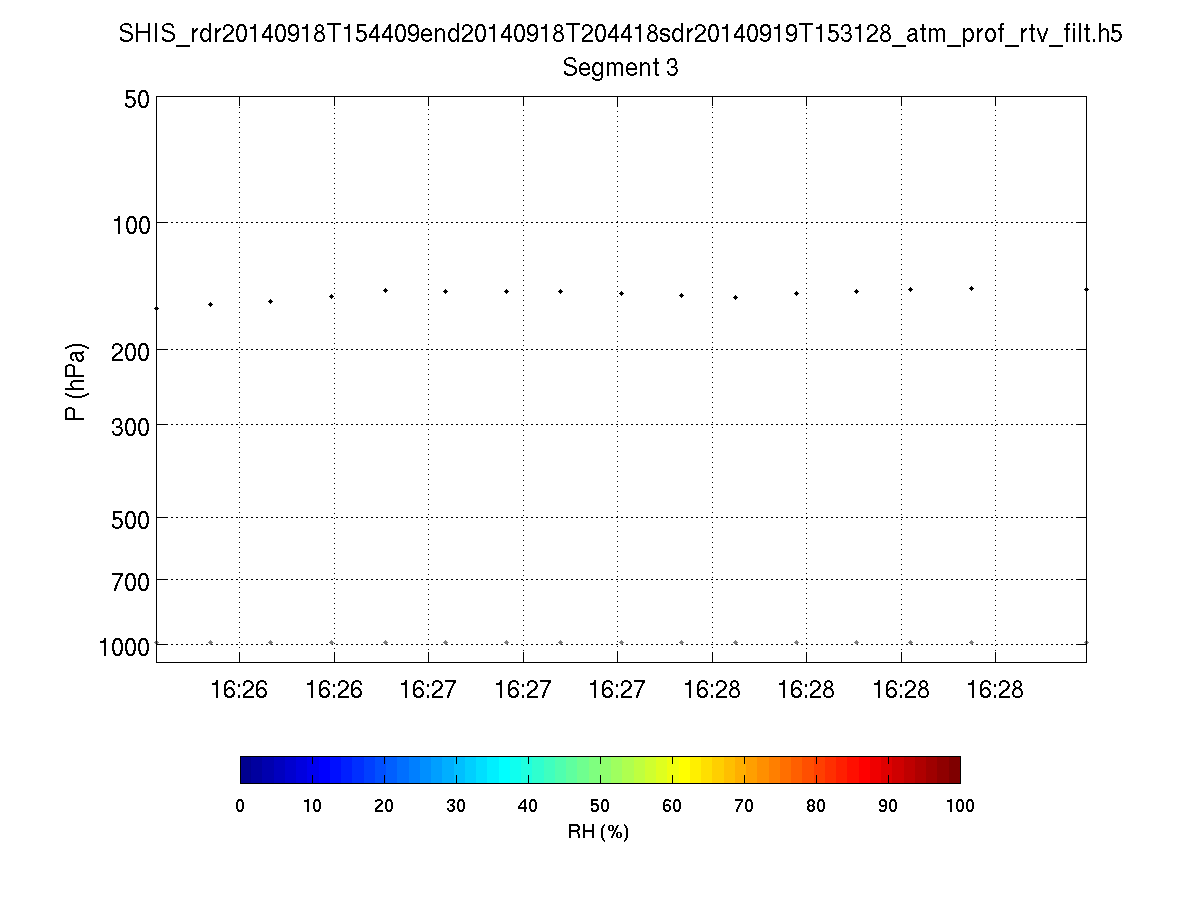Viewport: 1200px width, 900px height.
Task: Pick the cyan colorbar region near 30
Action: 456,769
